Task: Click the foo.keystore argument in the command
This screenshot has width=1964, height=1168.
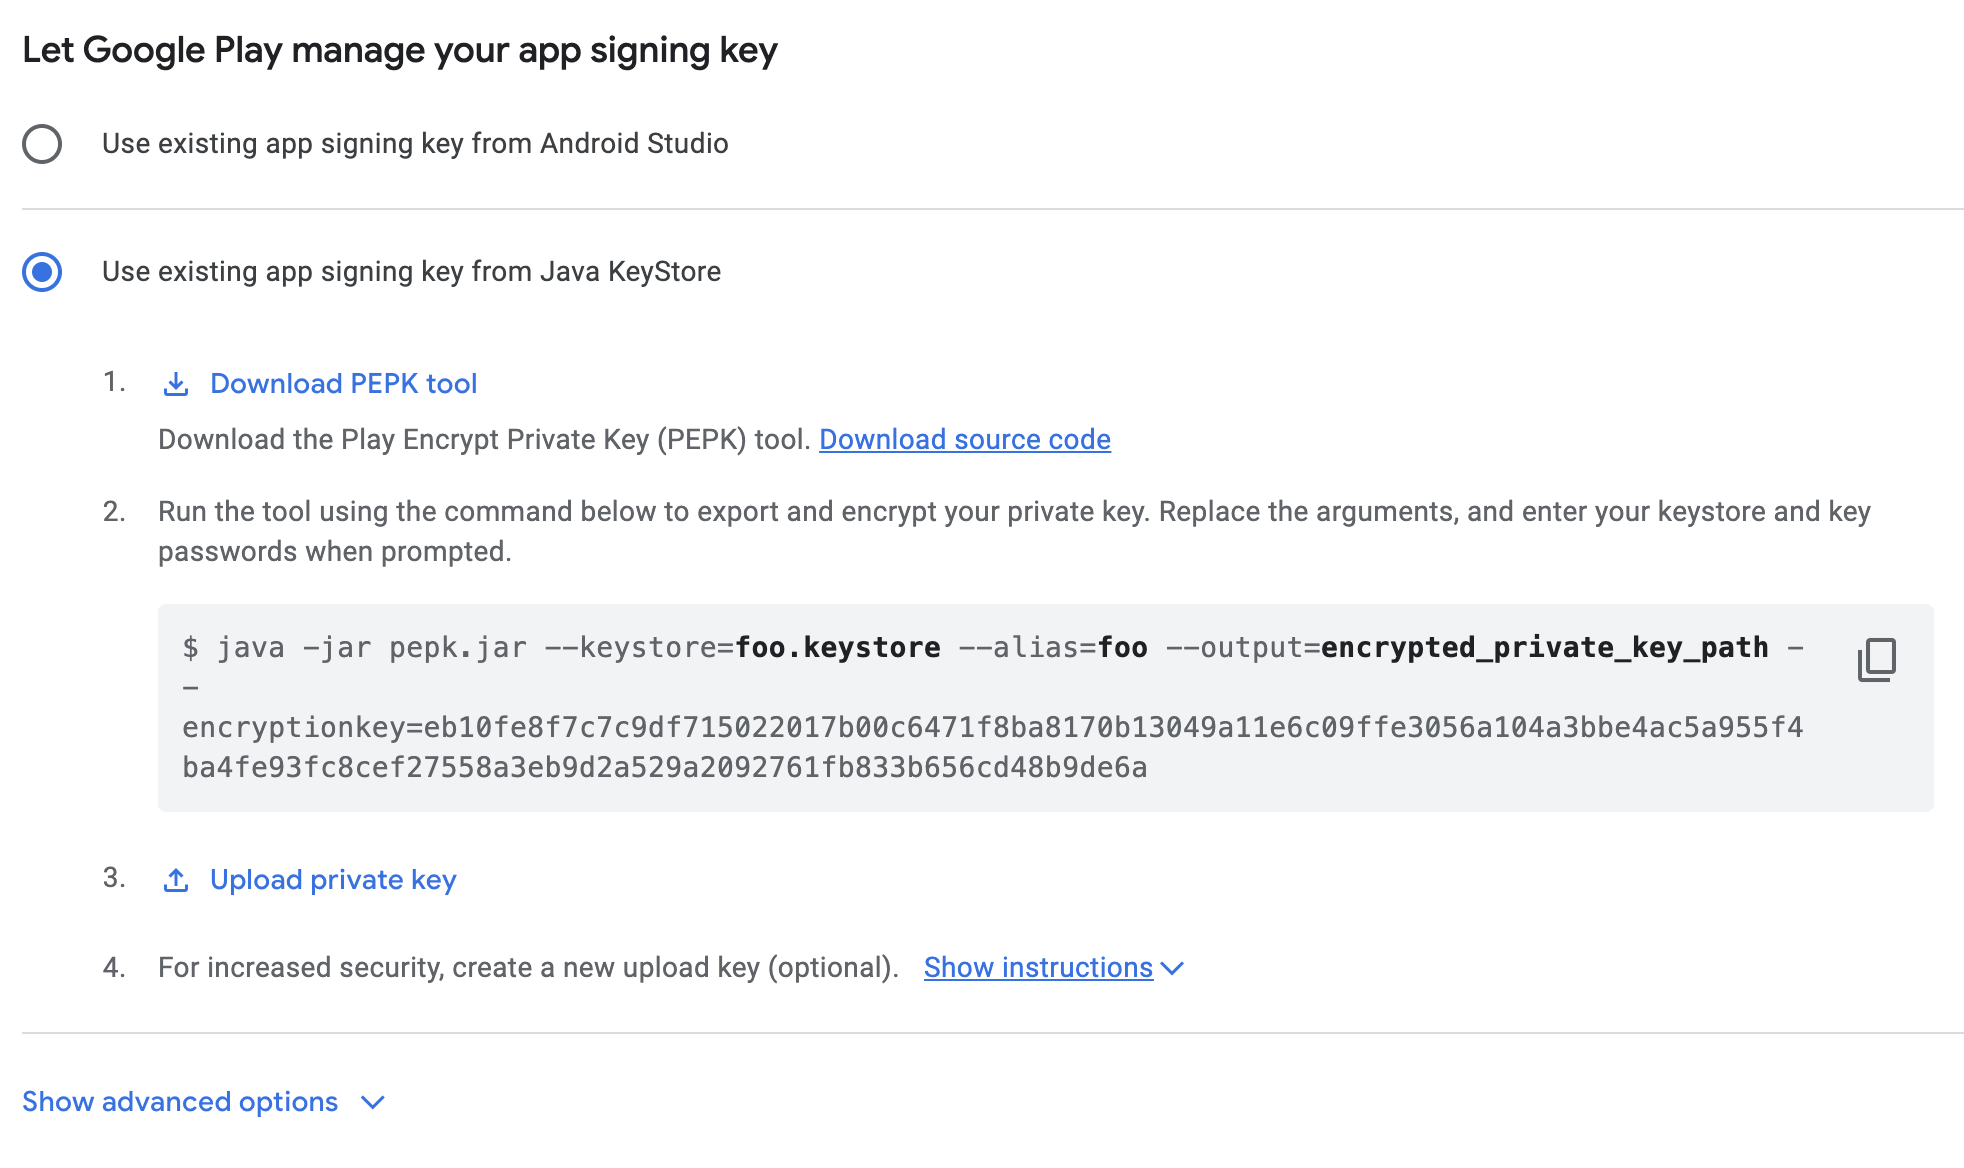Action: coord(838,648)
